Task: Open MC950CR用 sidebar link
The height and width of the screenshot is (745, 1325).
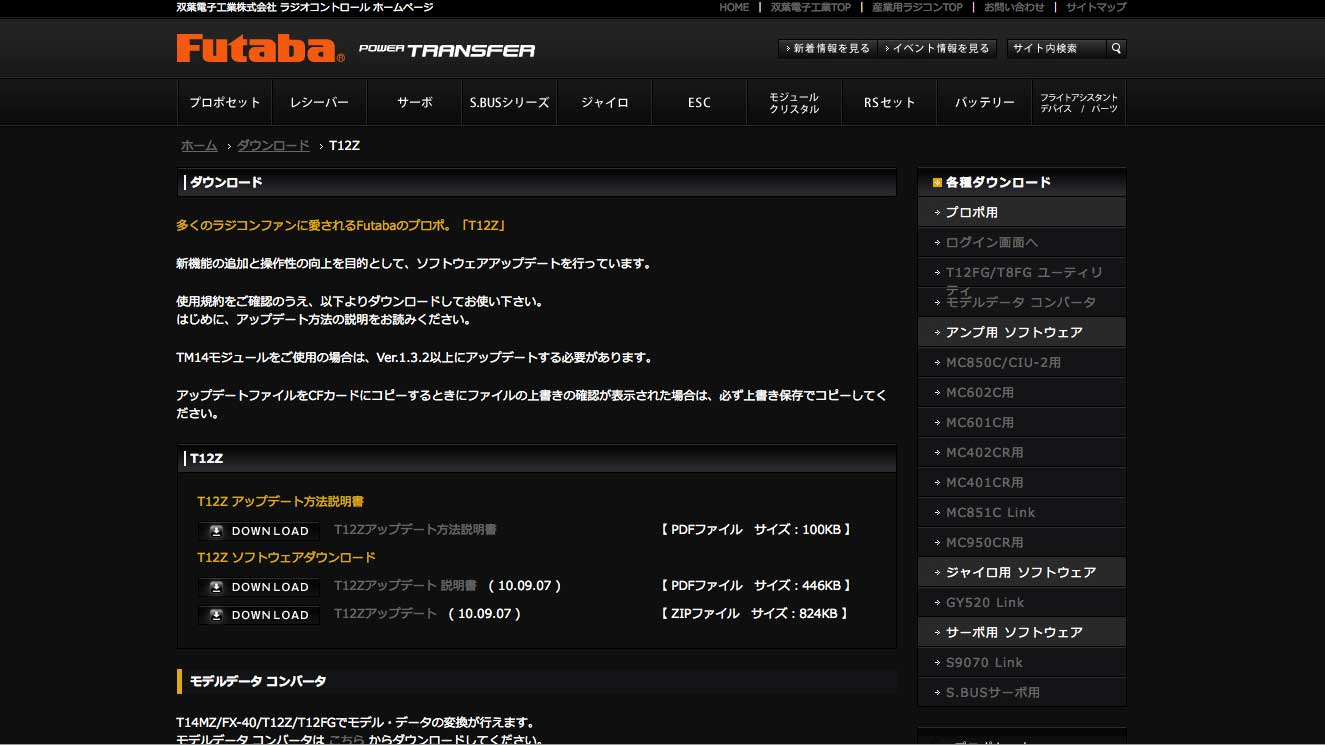Action: 1021,542
